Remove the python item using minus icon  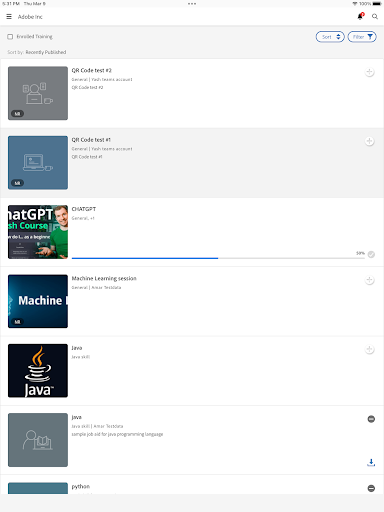(371, 488)
